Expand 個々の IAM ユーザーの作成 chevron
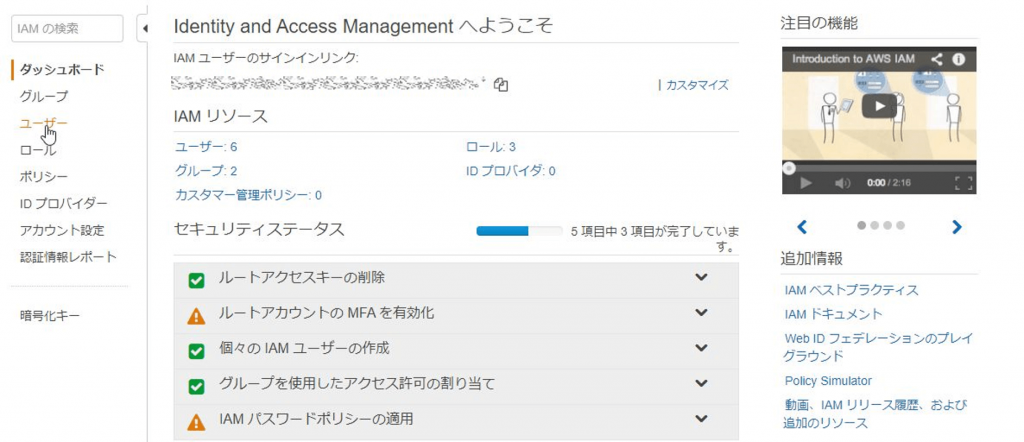 tap(701, 347)
